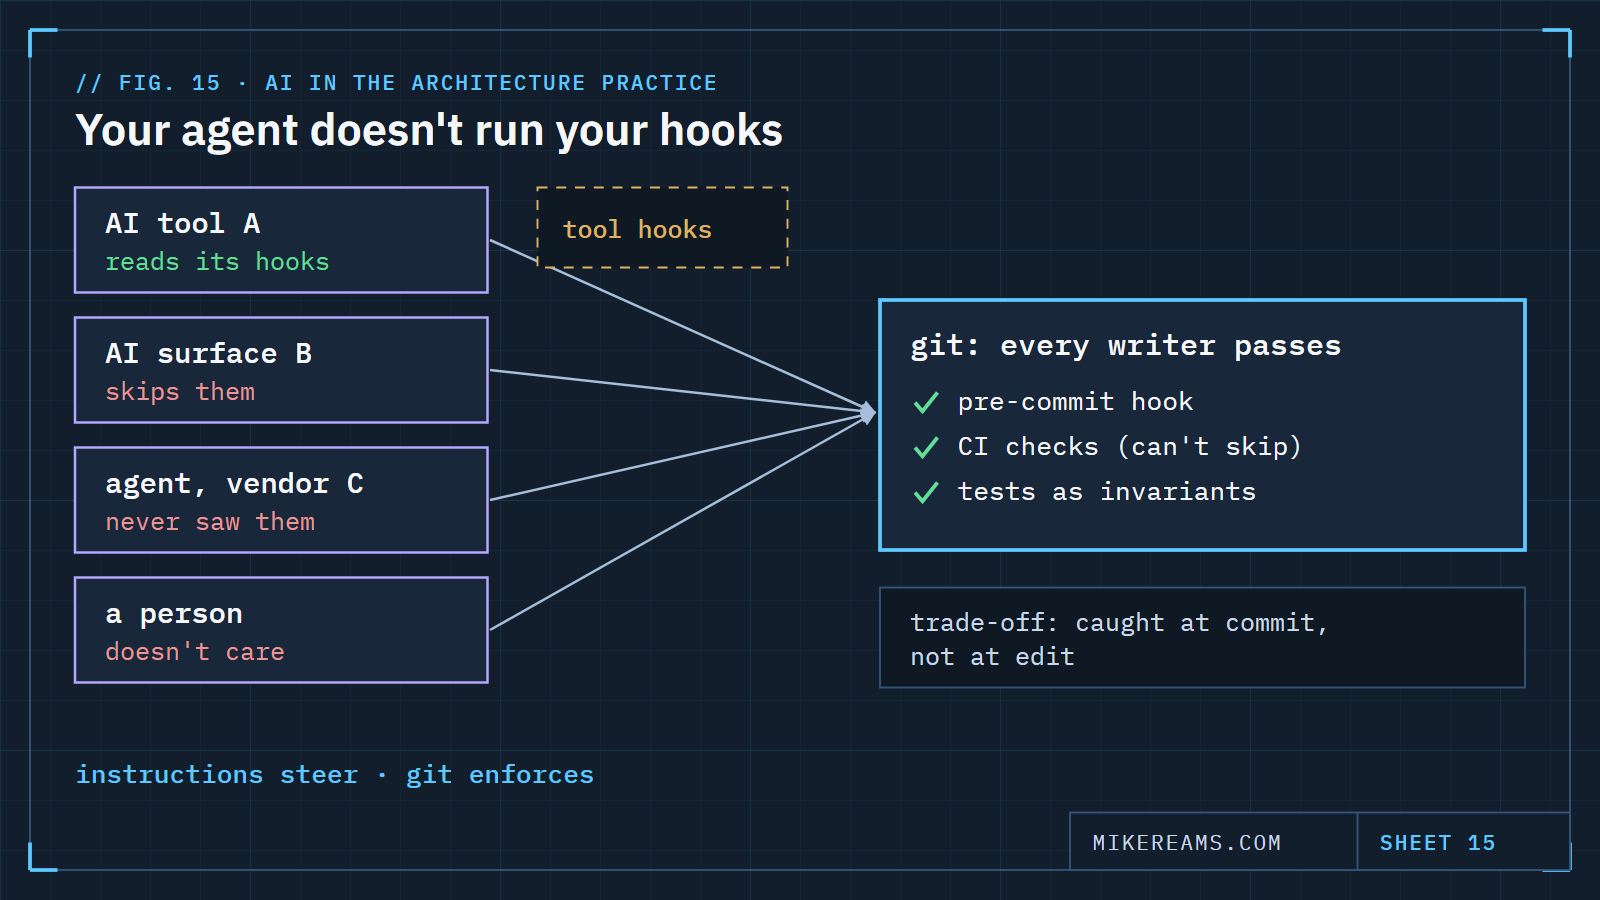Click the arrowhead converging on the git box
The width and height of the screenshot is (1600, 900).
(x=868, y=412)
